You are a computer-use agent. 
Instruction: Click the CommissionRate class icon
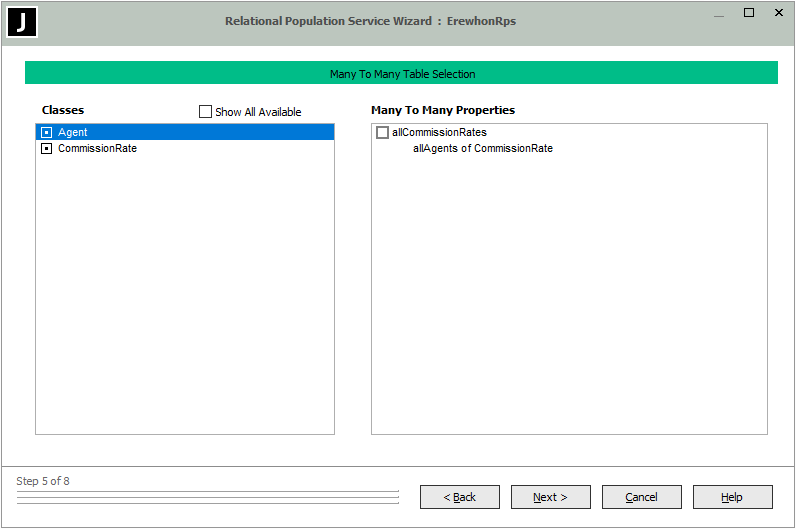point(46,149)
